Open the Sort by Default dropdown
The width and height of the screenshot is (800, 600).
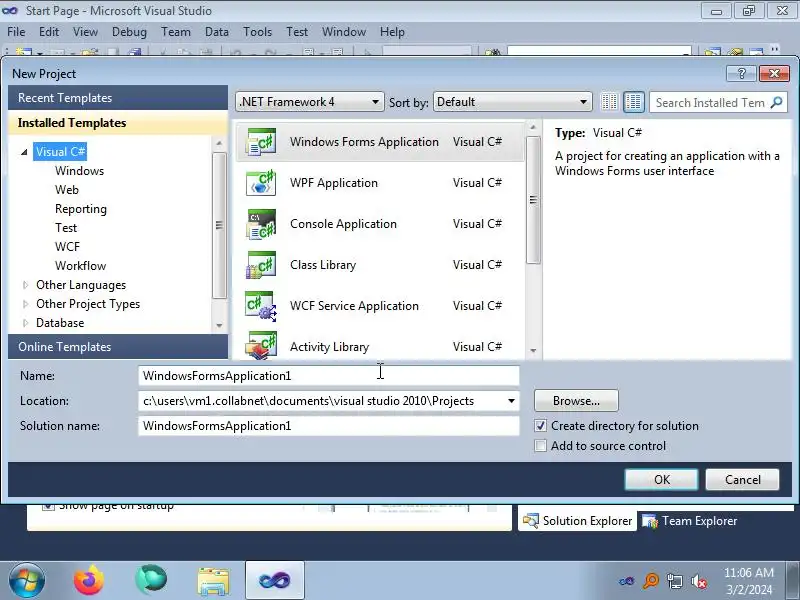512,102
